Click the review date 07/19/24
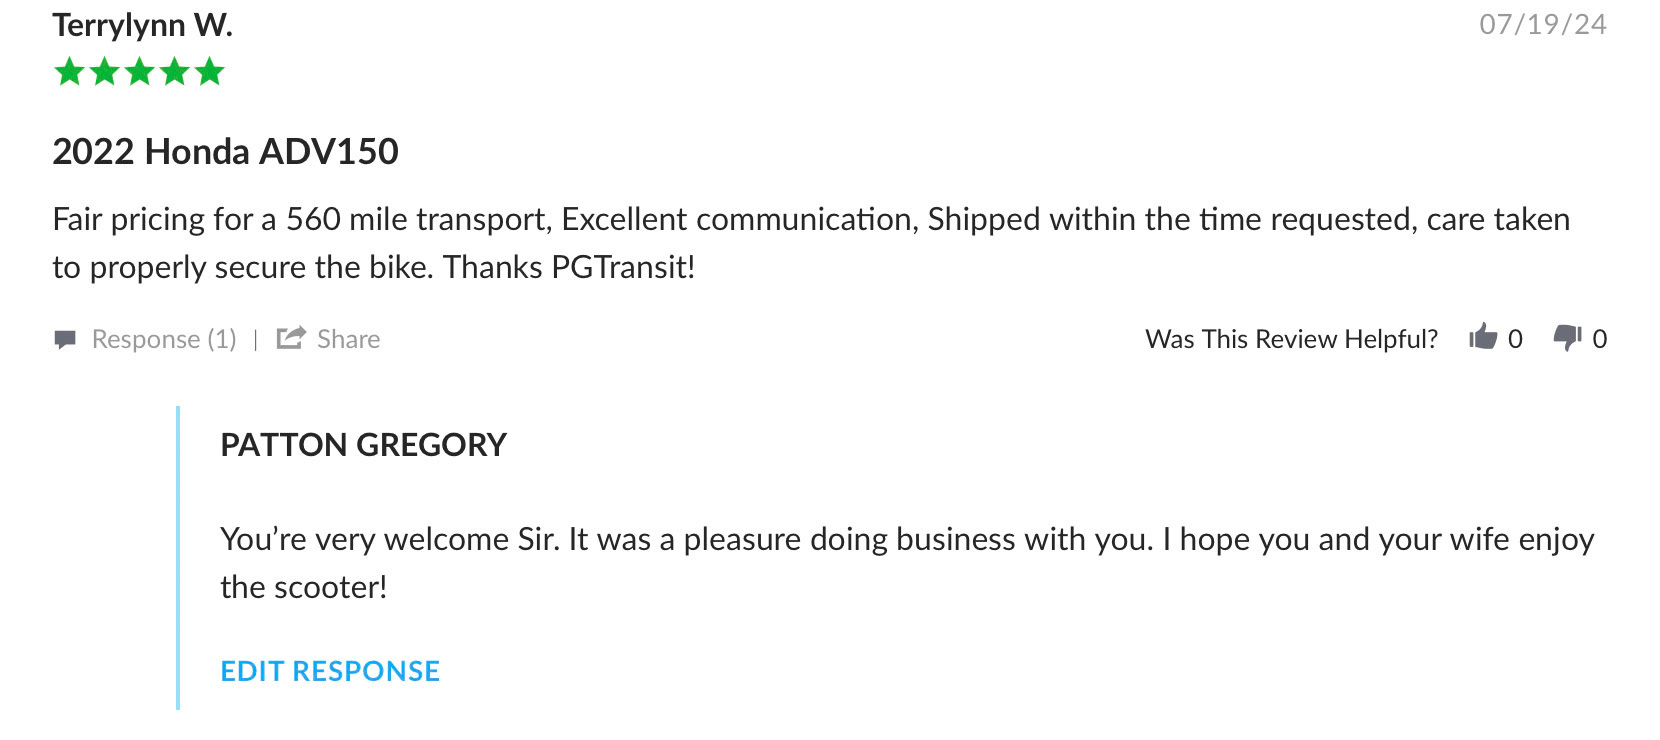The width and height of the screenshot is (1660, 740). (x=1542, y=25)
